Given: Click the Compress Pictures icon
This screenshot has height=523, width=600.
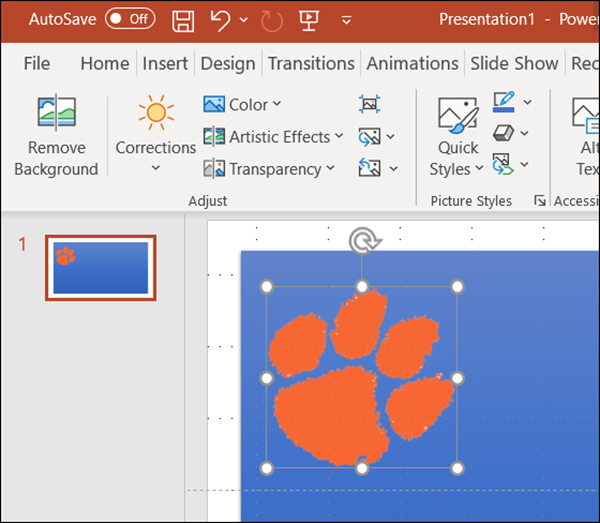Looking at the screenshot, I should [369, 104].
